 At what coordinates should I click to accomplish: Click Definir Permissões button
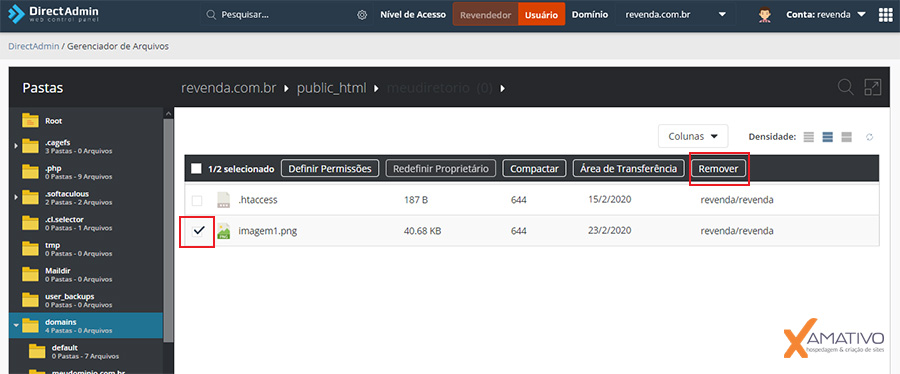pos(330,169)
